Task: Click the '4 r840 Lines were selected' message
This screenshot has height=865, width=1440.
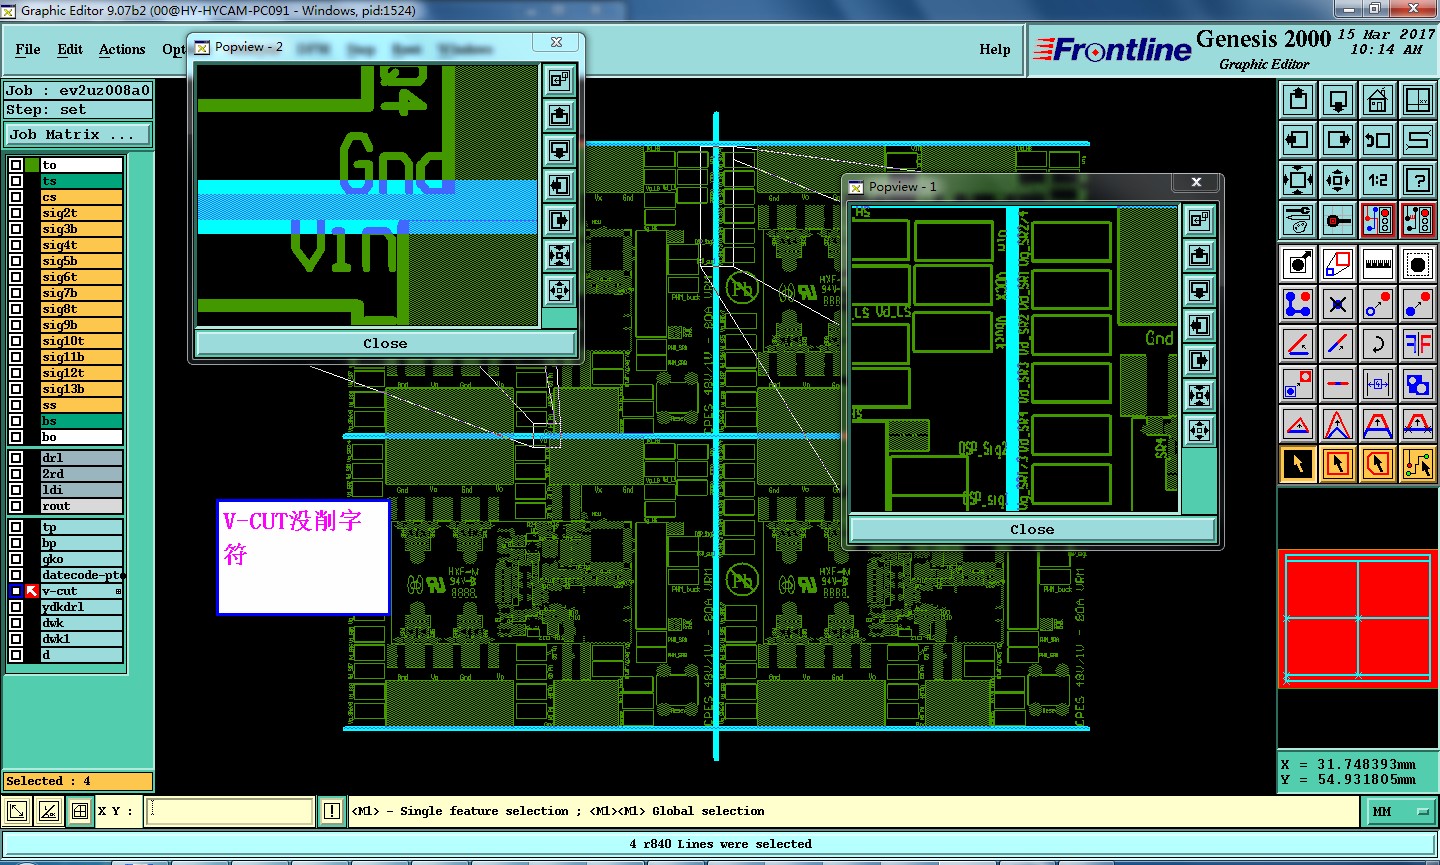Action: pyautogui.click(x=720, y=844)
